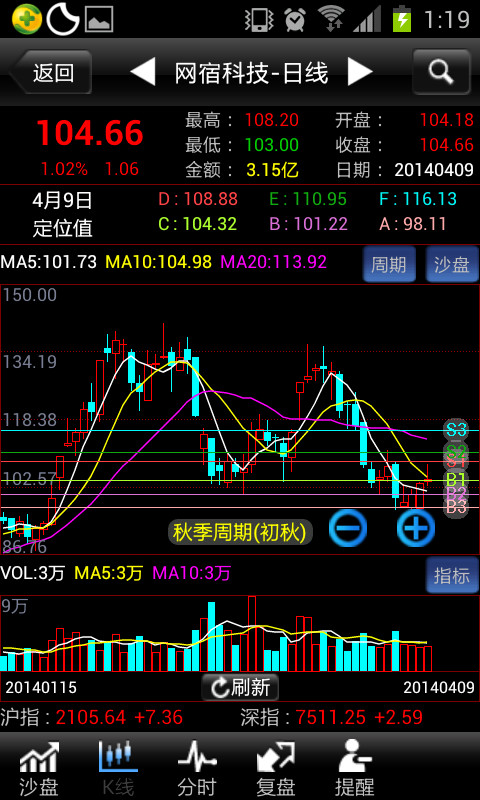
Task: Select the 秋季周期(初秋) cycle label
Action: point(240,533)
